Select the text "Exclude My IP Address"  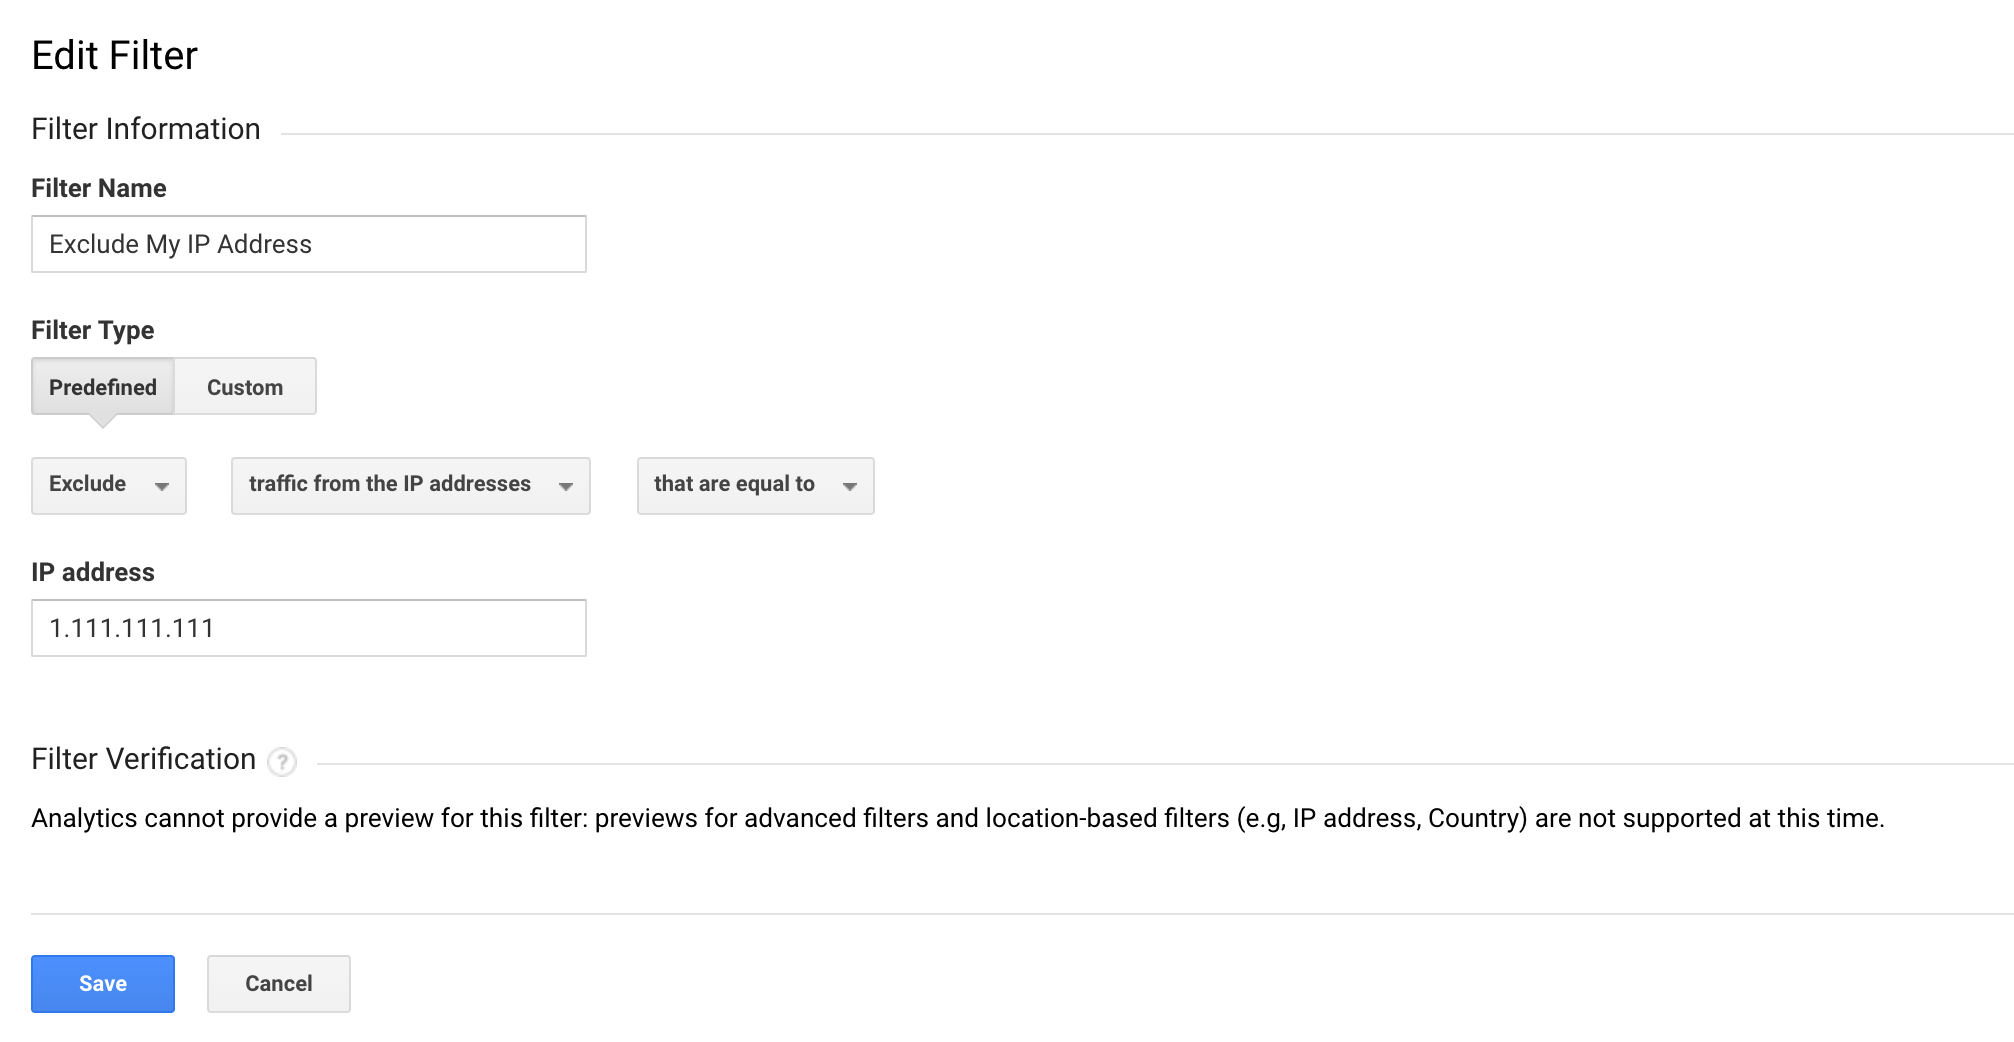click(180, 243)
